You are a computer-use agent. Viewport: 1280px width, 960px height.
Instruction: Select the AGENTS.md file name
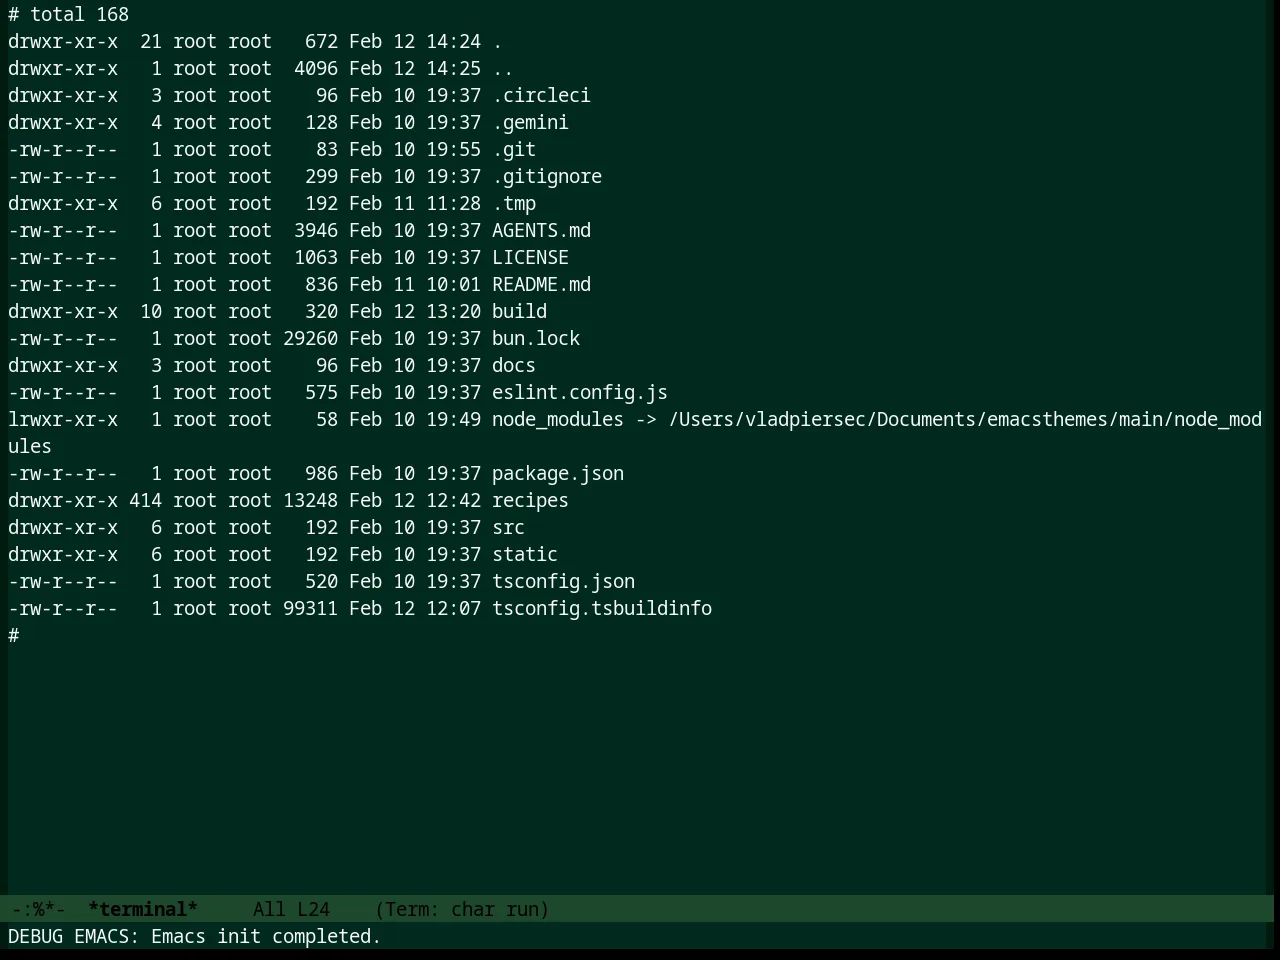click(x=541, y=230)
